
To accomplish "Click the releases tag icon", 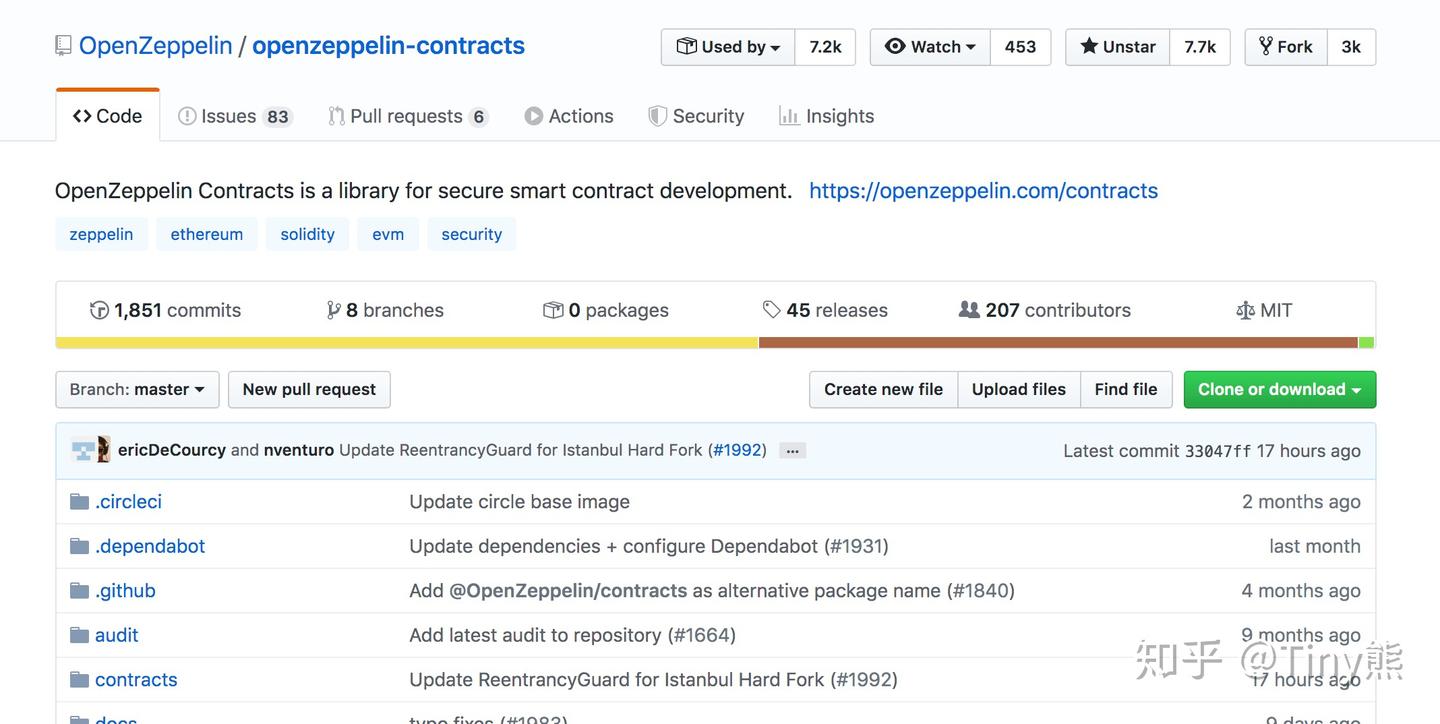I will tap(771, 310).
